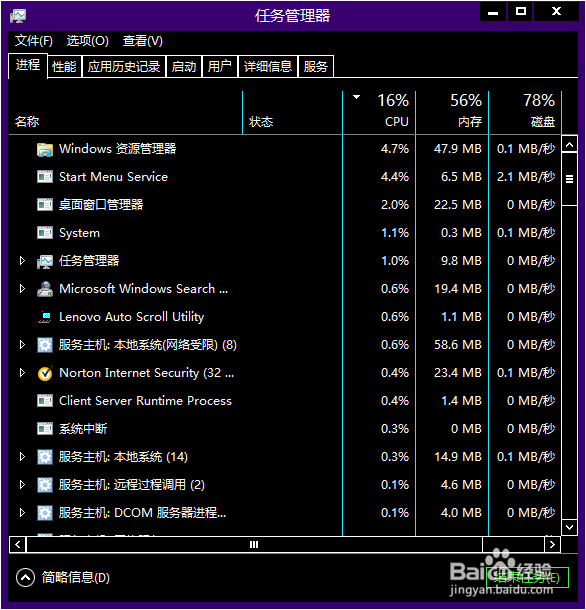
Task: Switch to the 应用历史记录 tab
Action: [124, 67]
